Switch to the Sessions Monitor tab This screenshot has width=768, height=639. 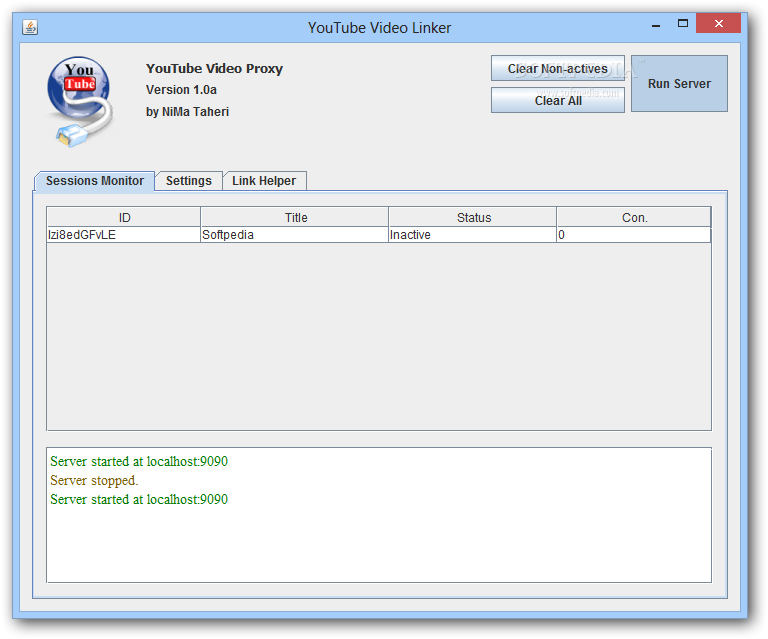tap(95, 181)
